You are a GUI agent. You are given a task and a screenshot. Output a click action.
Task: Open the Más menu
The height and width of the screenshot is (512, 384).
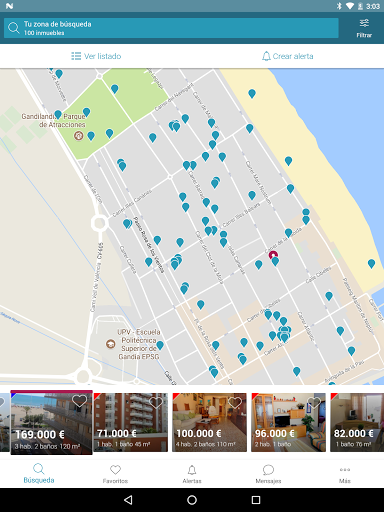tap(345, 474)
